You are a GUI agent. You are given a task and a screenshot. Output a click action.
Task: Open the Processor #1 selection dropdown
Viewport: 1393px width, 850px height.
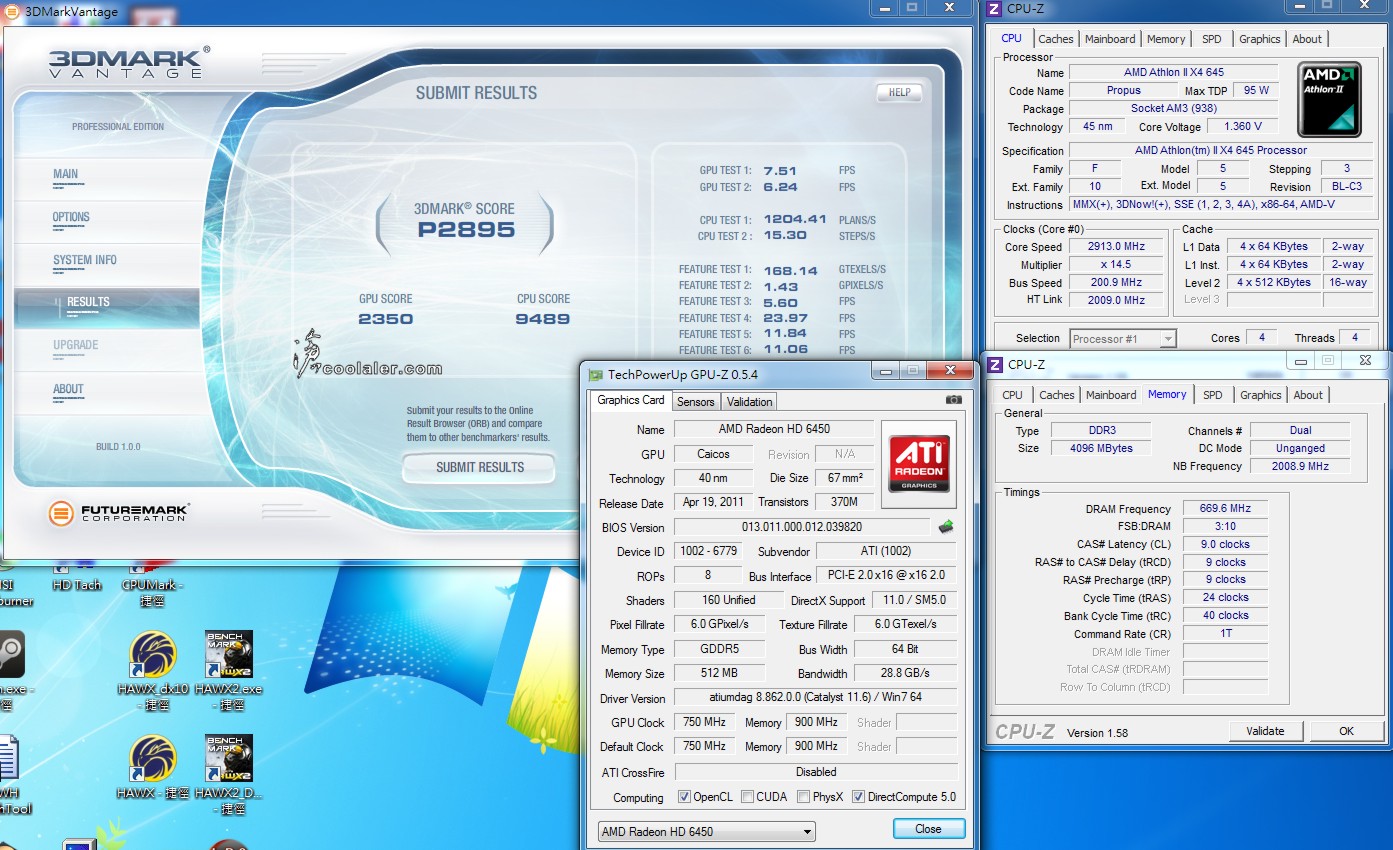[x=1123, y=339]
